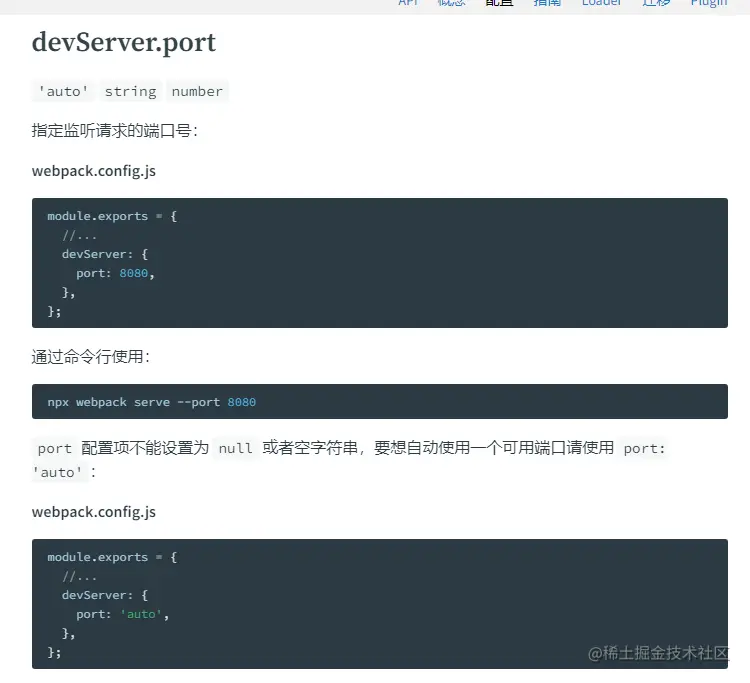Click the inline port code before 配置项
Image resolution: width=750 pixels, height=683 pixels.
[x=55, y=448]
